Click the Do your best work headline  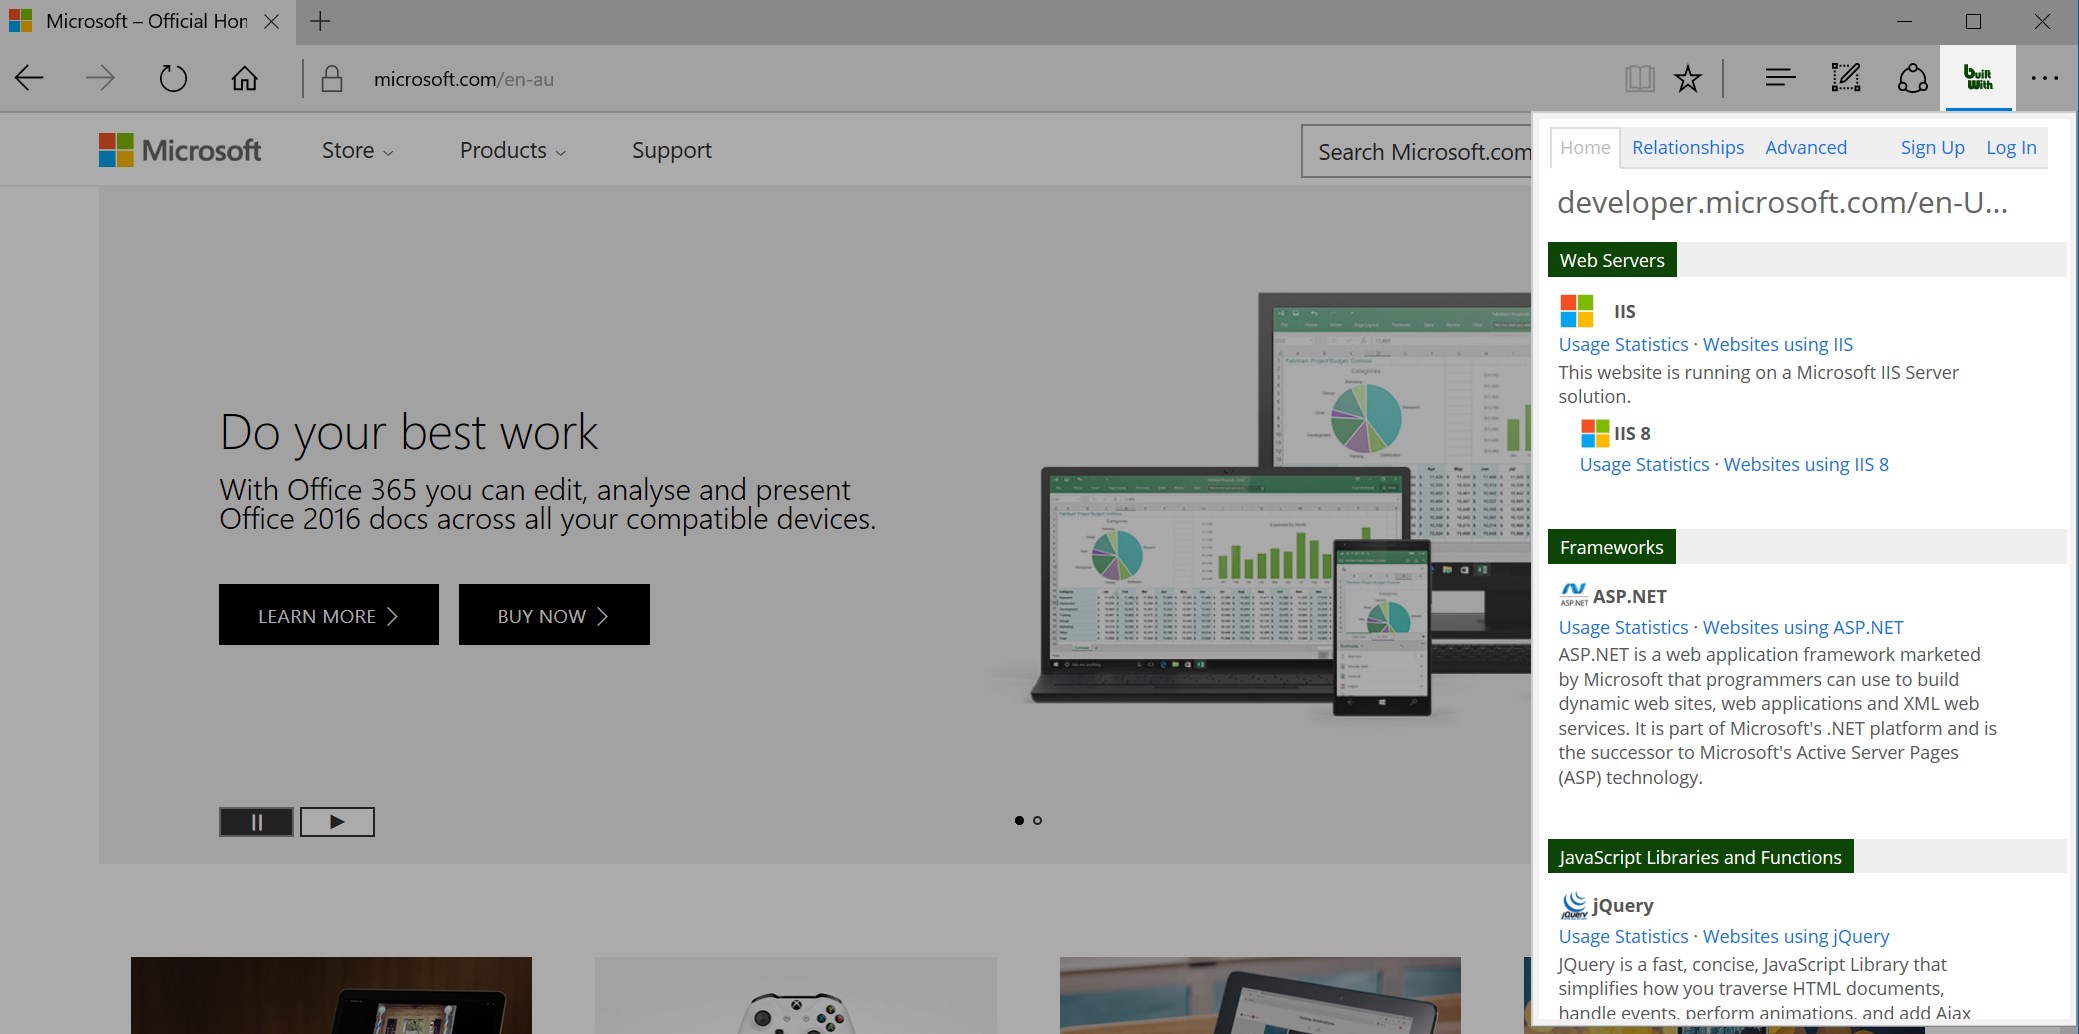(x=409, y=432)
